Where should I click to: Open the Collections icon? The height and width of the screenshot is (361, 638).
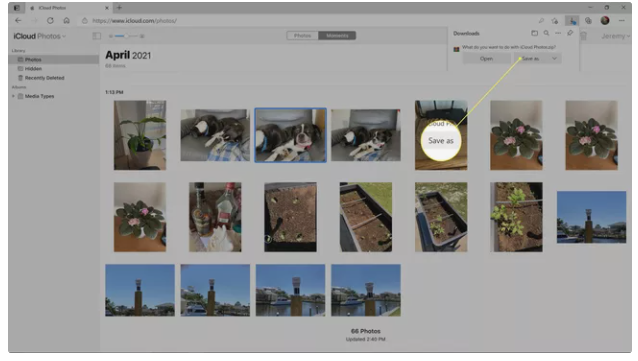click(x=588, y=21)
